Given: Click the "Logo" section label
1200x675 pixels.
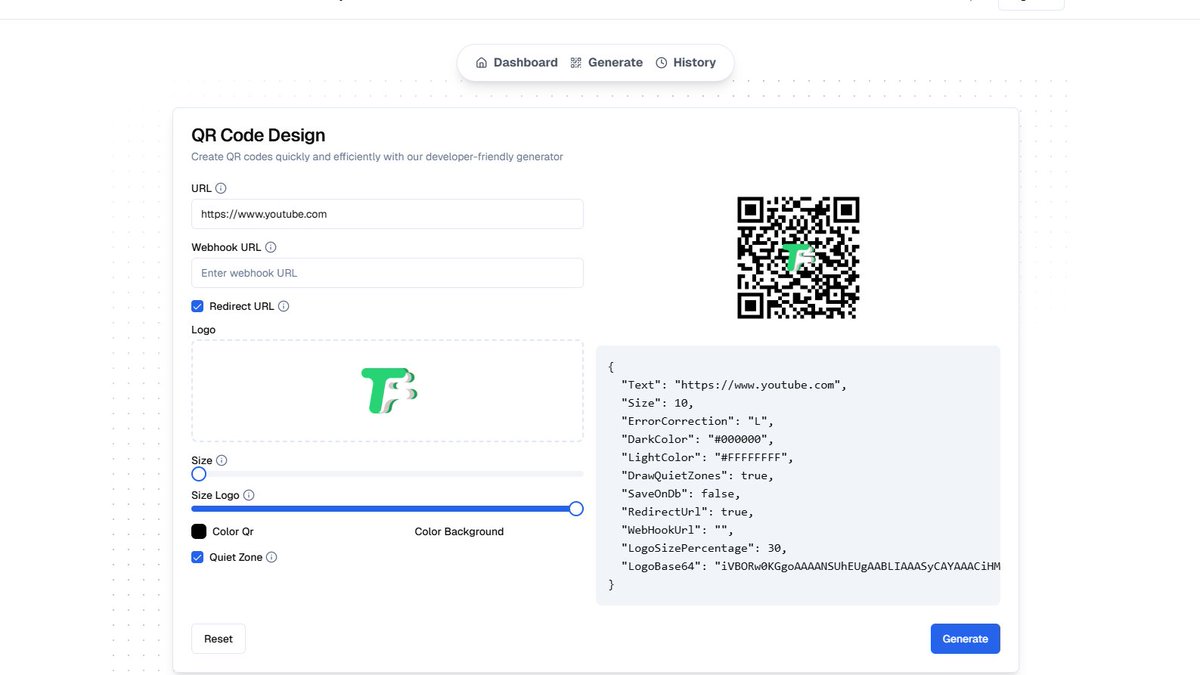Looking at the screenshot, I should 203,329.
